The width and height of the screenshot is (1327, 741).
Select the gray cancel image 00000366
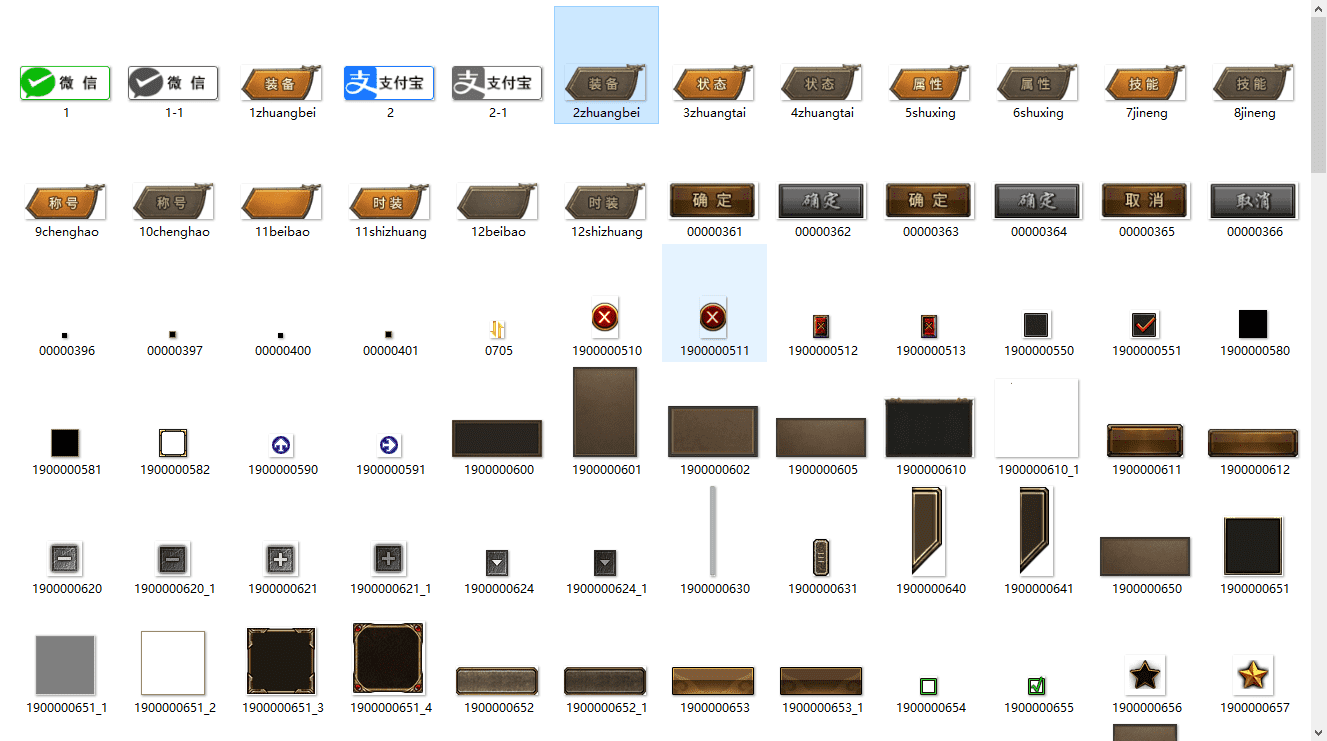[x=1254, y=201]
